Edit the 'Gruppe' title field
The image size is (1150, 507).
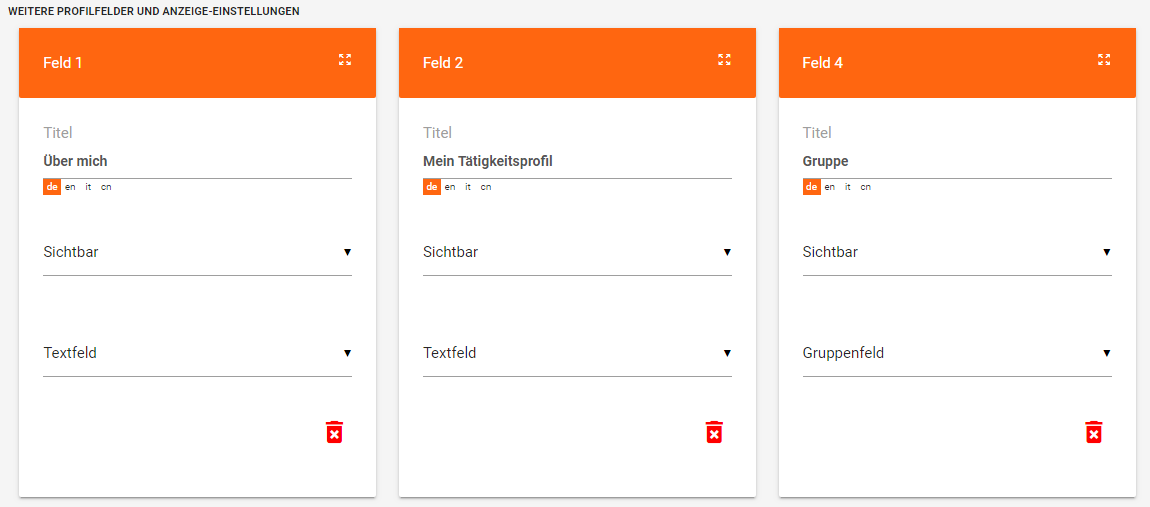(x=957, y=161)
